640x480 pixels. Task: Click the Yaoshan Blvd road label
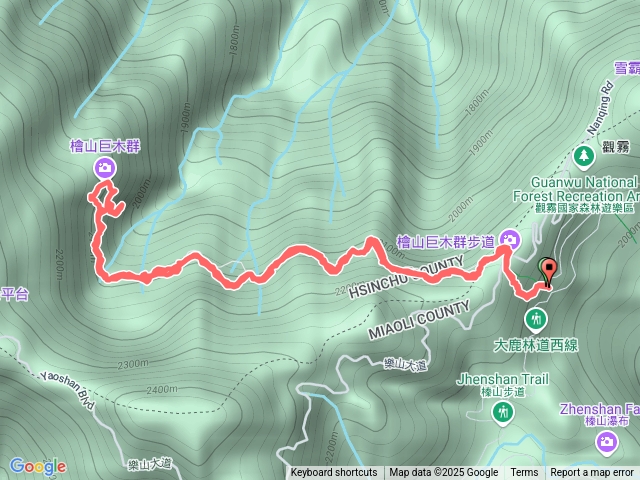[67, 390]
